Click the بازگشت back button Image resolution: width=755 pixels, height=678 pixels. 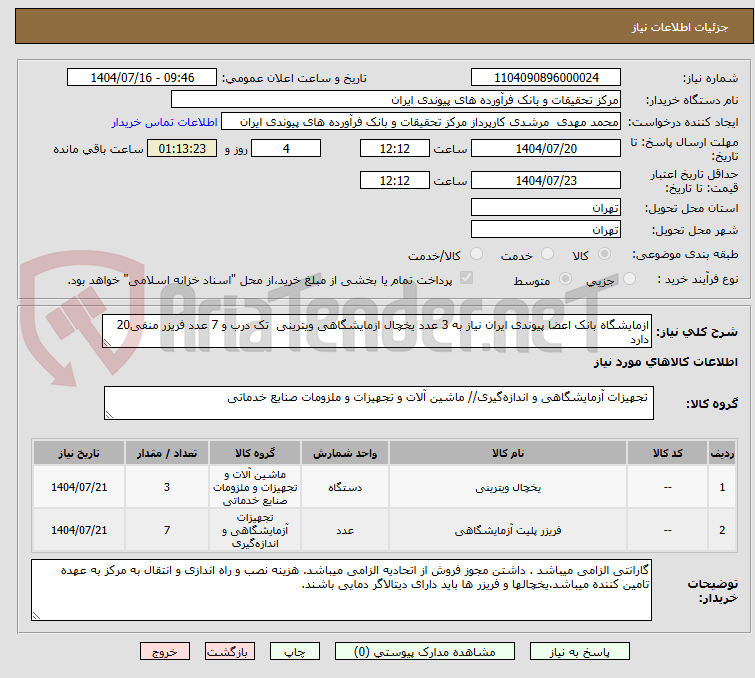tap(232, 651)
